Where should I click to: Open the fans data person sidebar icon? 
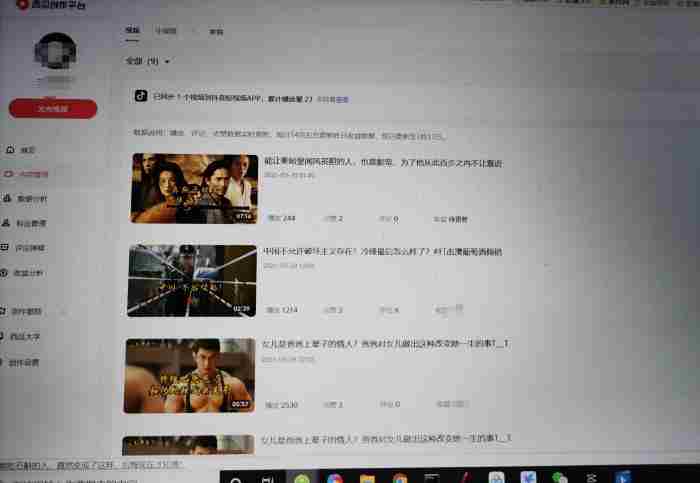pos(6,222)
